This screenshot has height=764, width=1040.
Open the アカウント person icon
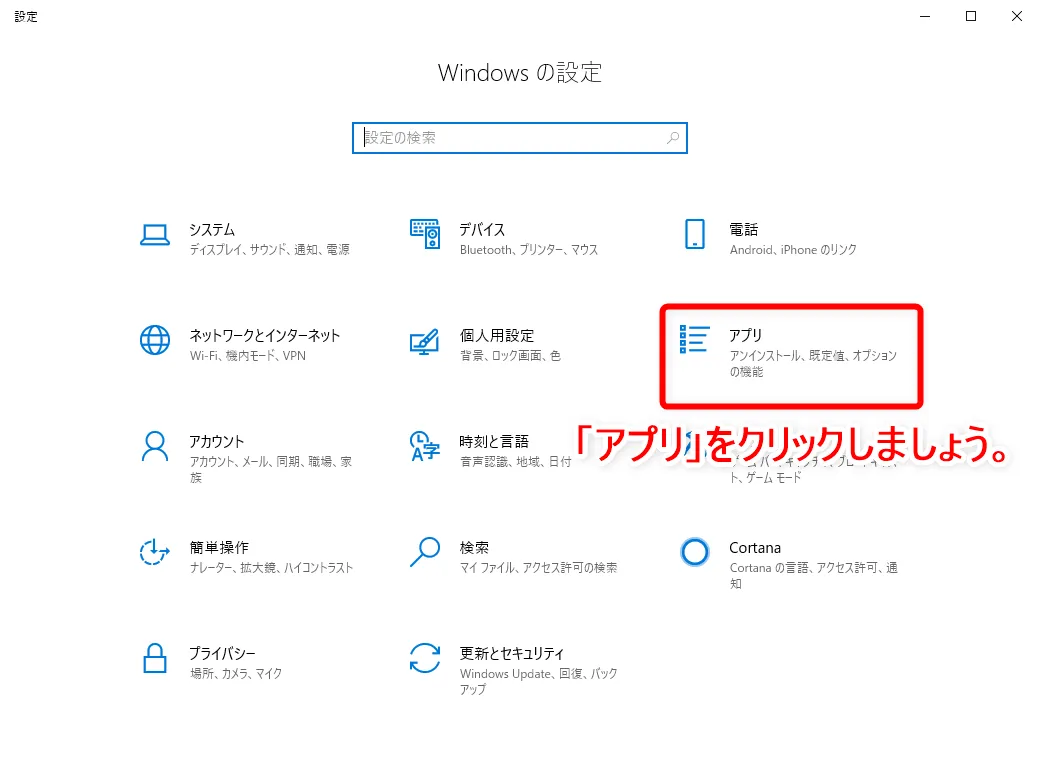tap(155, 446)
